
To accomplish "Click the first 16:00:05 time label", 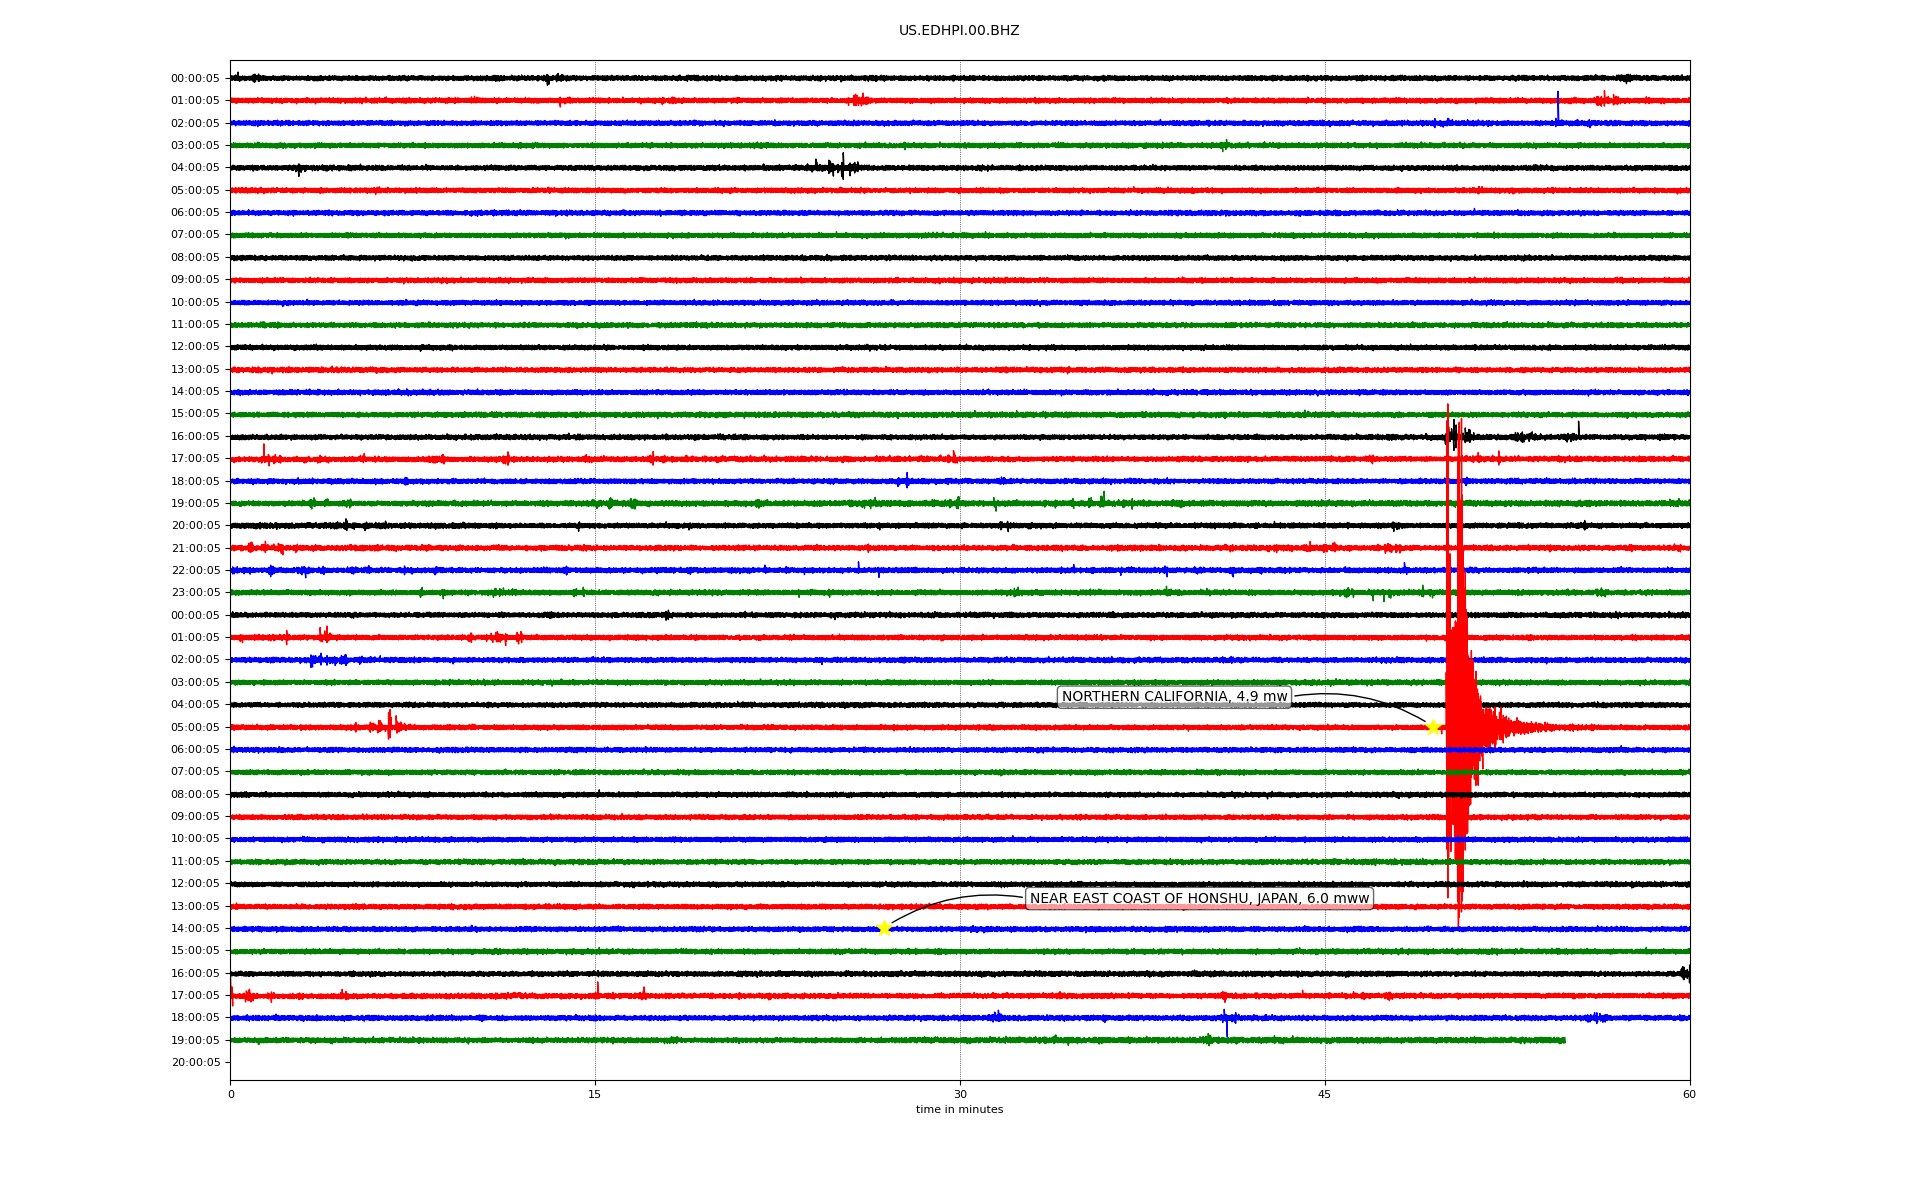I will point(195,437).
